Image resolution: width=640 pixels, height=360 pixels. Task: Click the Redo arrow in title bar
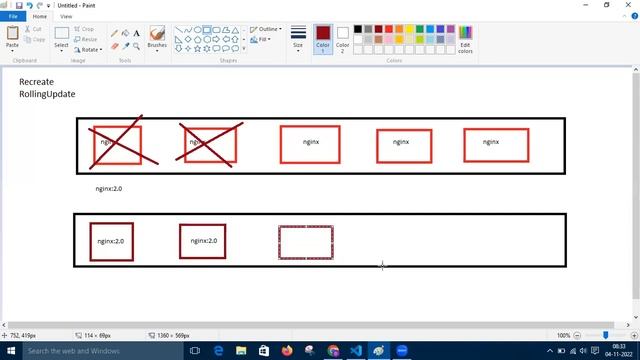[x=40, y=5]
